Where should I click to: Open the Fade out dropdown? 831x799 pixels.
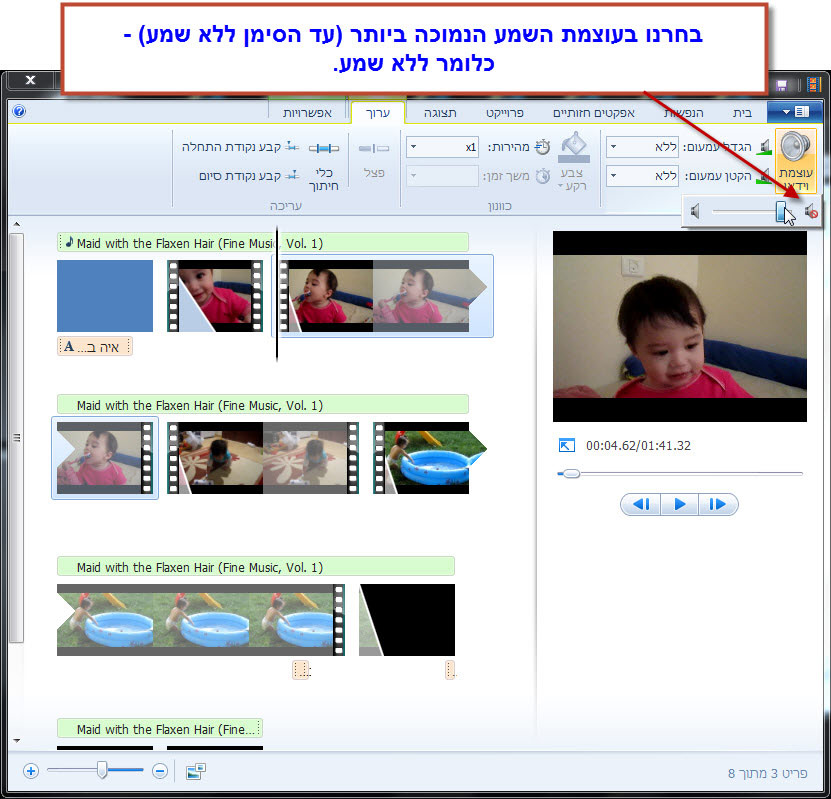tap(614, 175)
